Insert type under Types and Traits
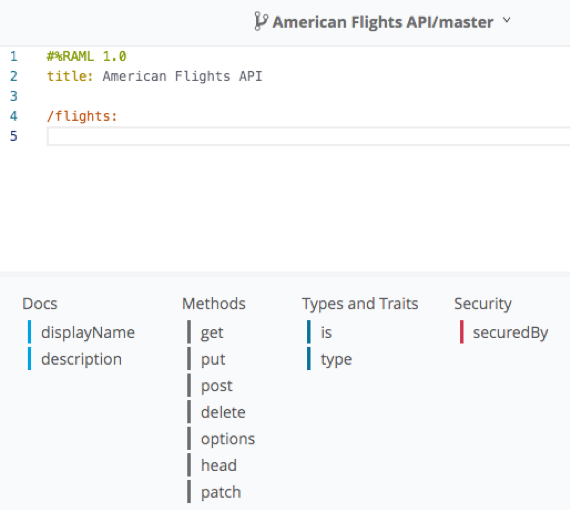 pyautogui.click(x=336, y=359)
